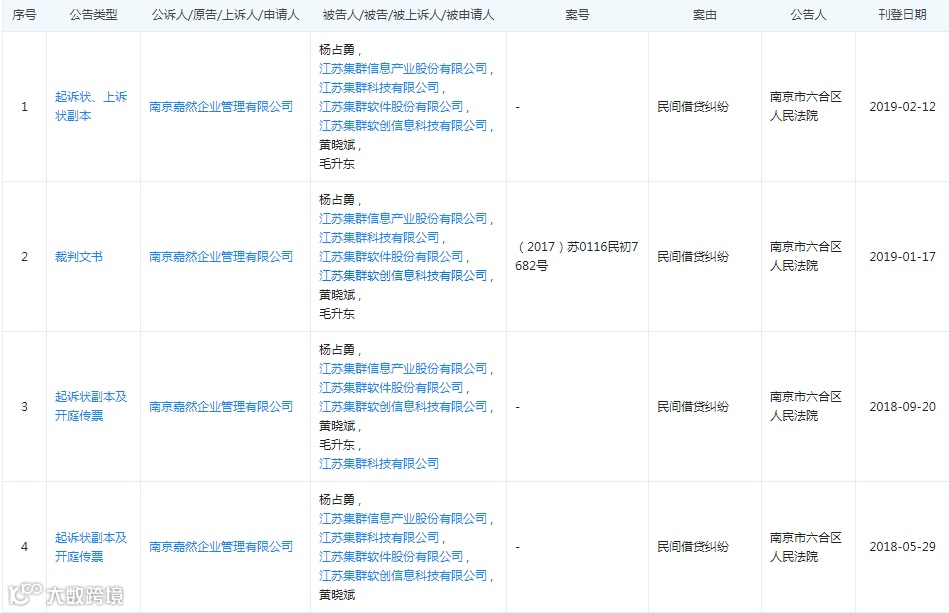Open 江苏集群软件股份有限公司 in row 3

391,387
